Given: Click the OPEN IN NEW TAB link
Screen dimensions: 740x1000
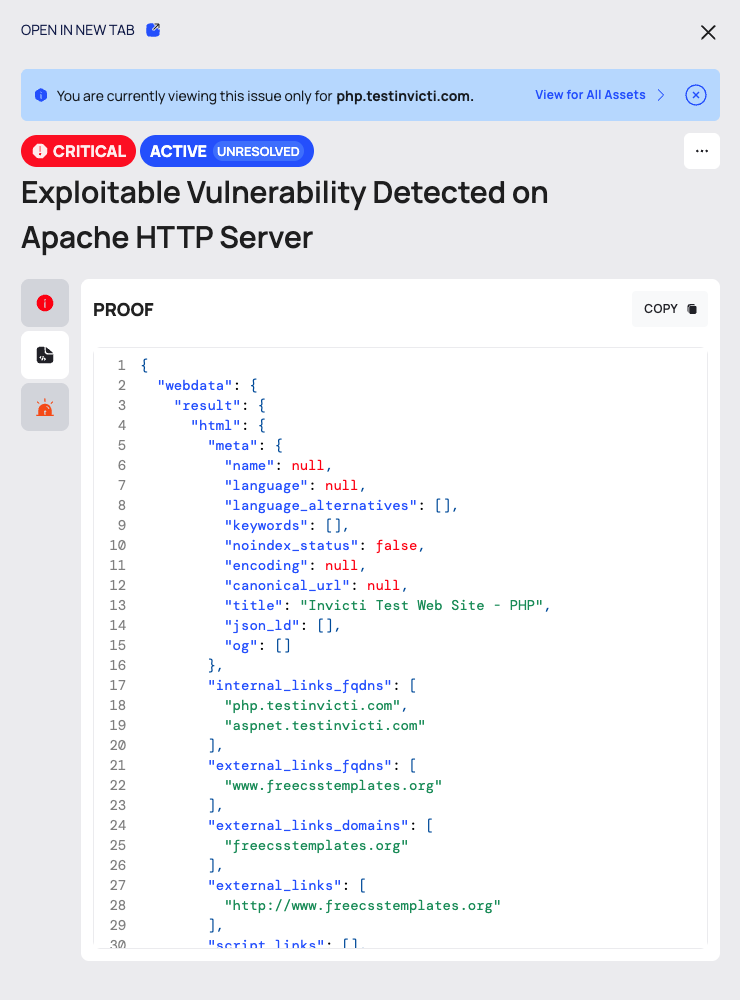Looking at the screenshot, I should tap(78, 30).
